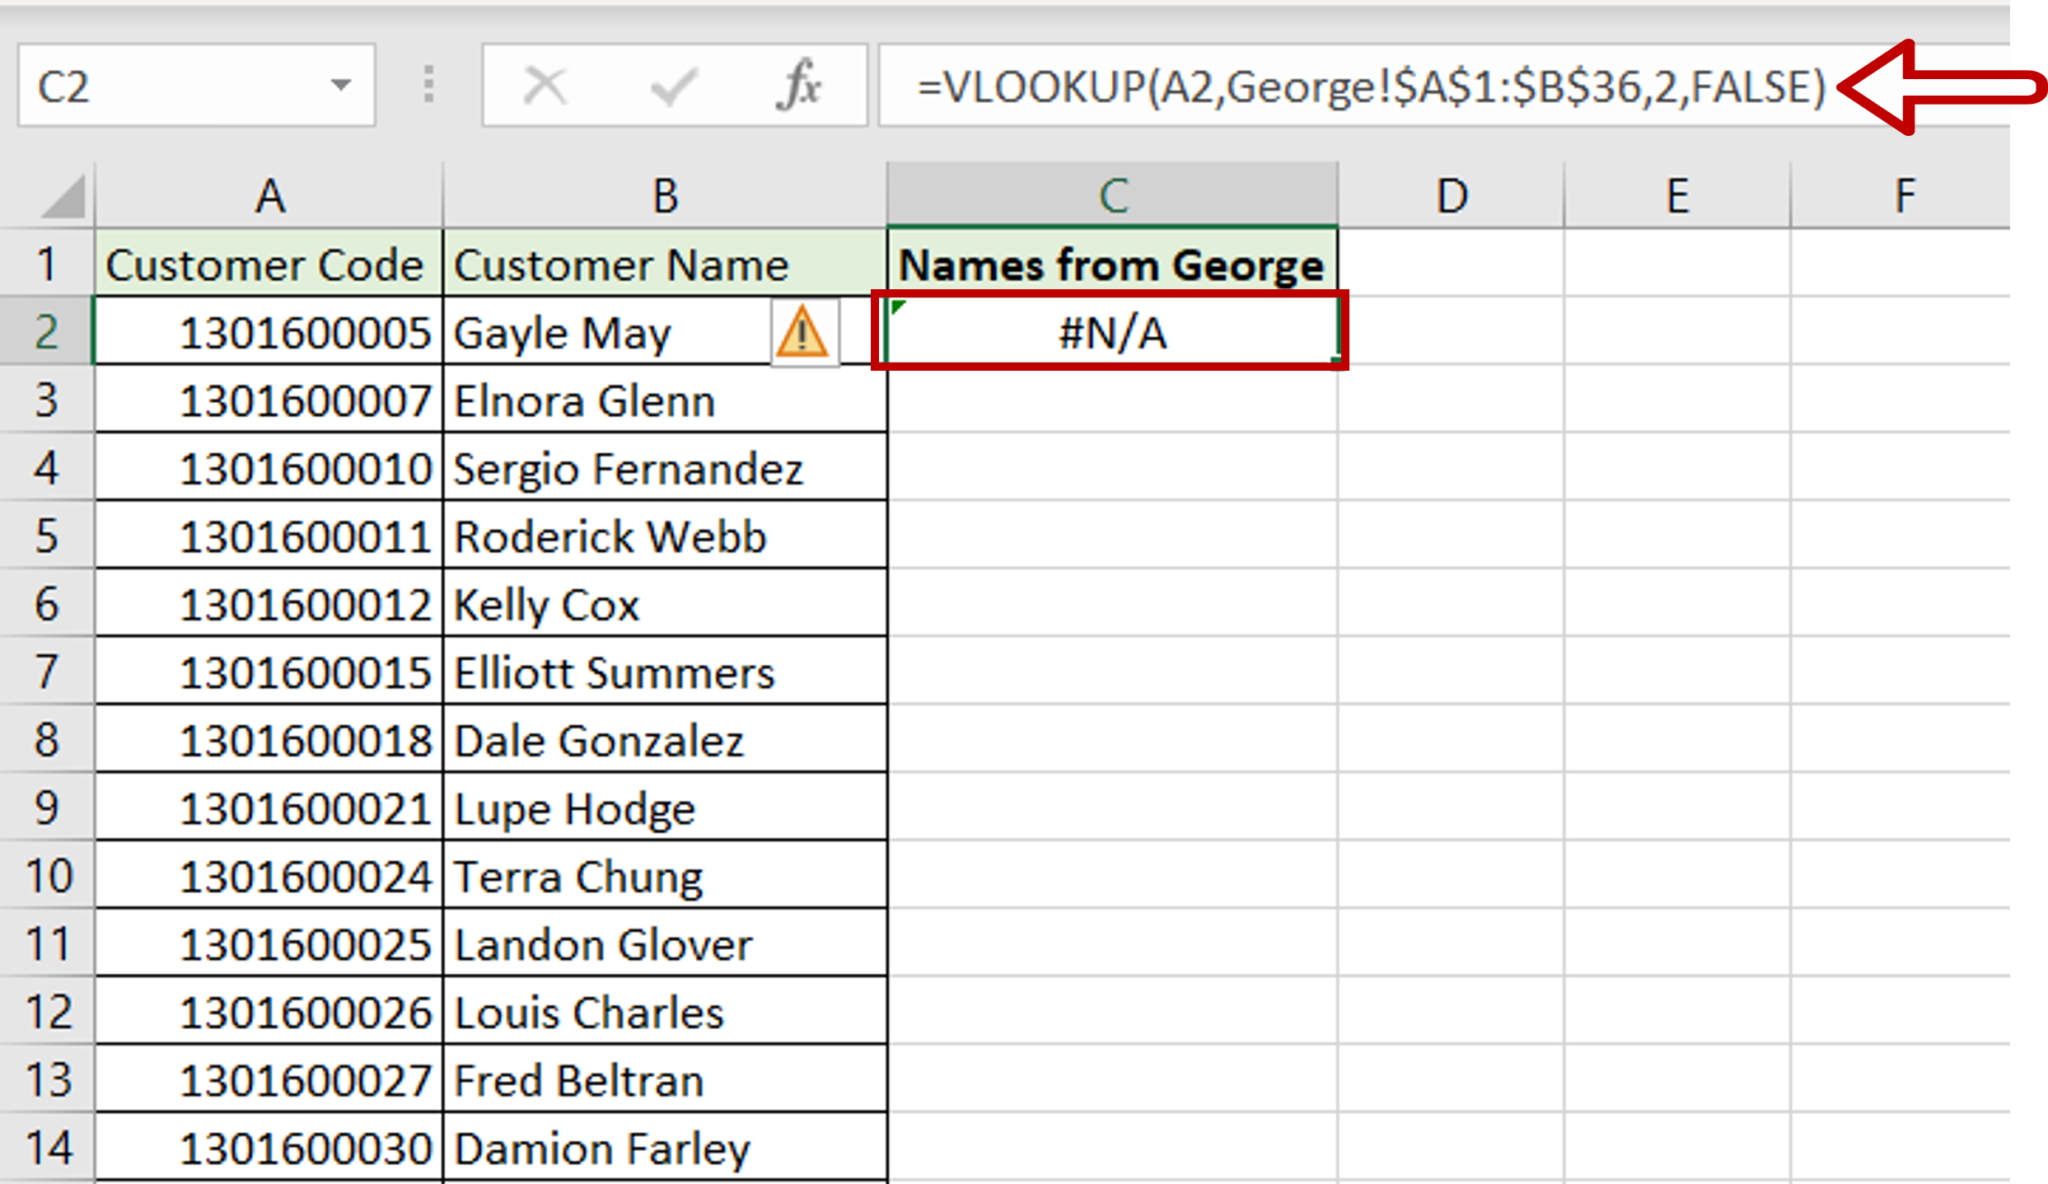Select the Kelly Cox cell
The height and width of the screenshot is (1184, 2048).
pos(665,604)
